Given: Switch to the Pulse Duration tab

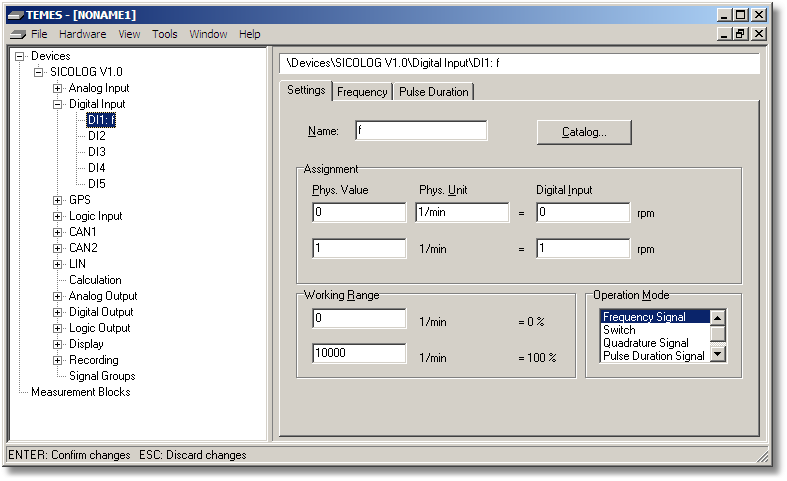Looking at the screenshot, I should (x=434, y=92).
